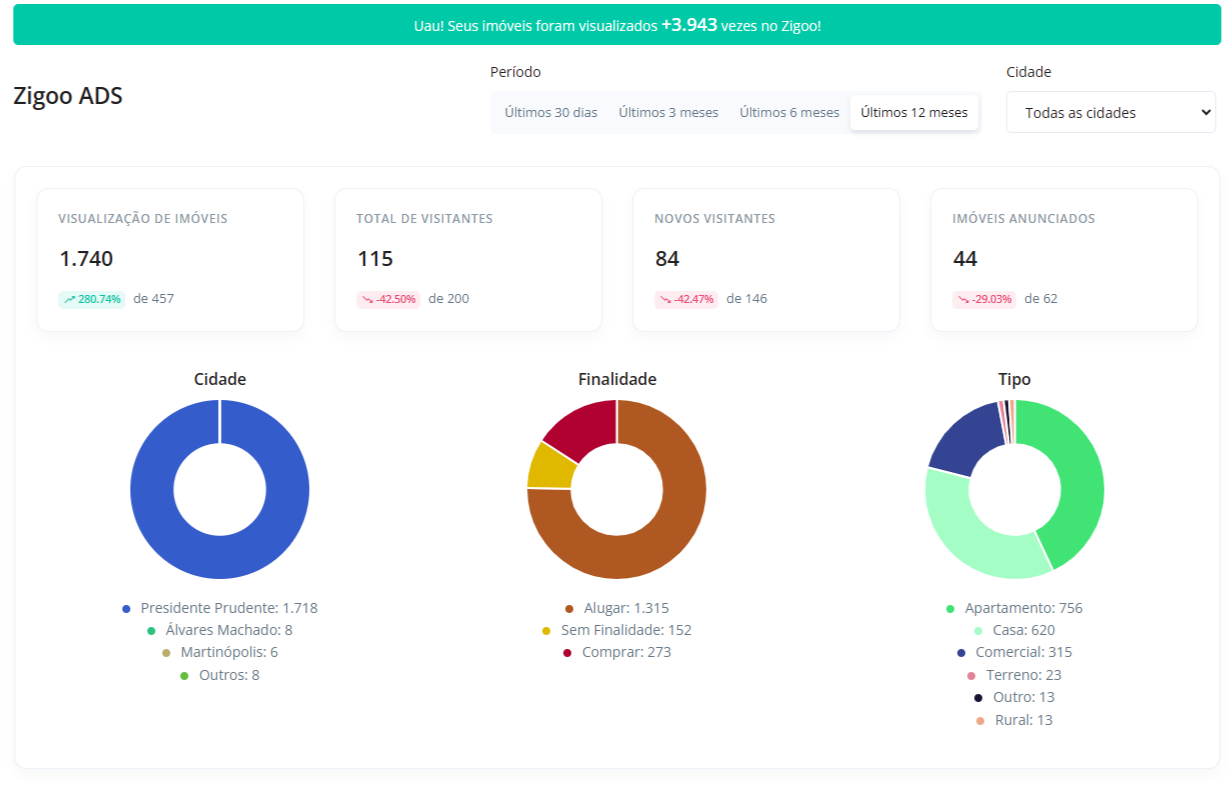Select Últimos 12 meses period tab
This screenshot has height=791, width=1229.
[x=914, y=113]
